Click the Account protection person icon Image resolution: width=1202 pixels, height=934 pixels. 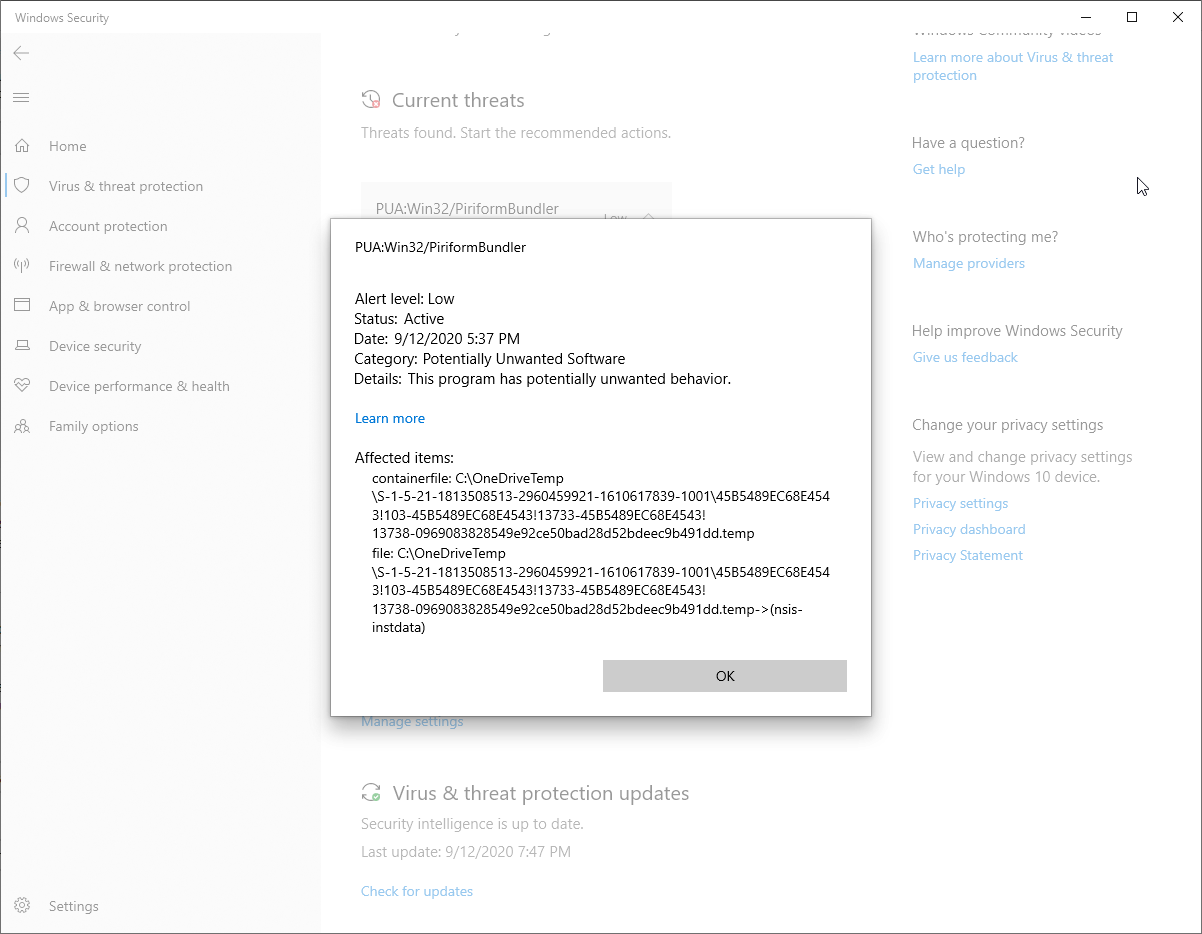[22, 226]
